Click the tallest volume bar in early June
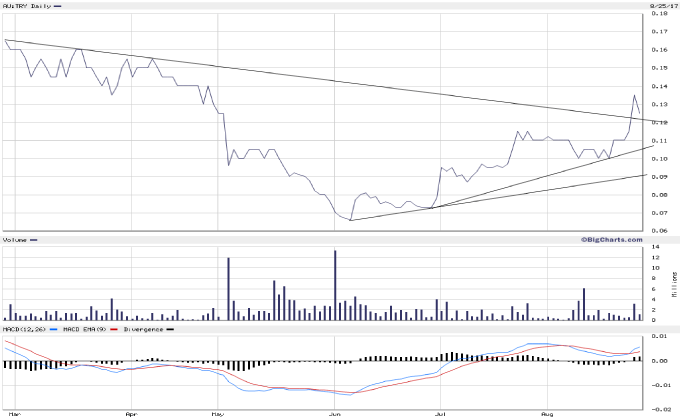 [335, 285]
